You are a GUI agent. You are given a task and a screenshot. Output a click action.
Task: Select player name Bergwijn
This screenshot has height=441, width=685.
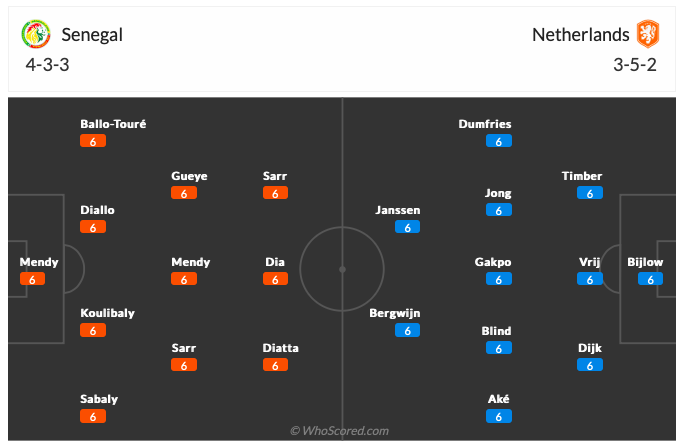click(x=395, y=313)
